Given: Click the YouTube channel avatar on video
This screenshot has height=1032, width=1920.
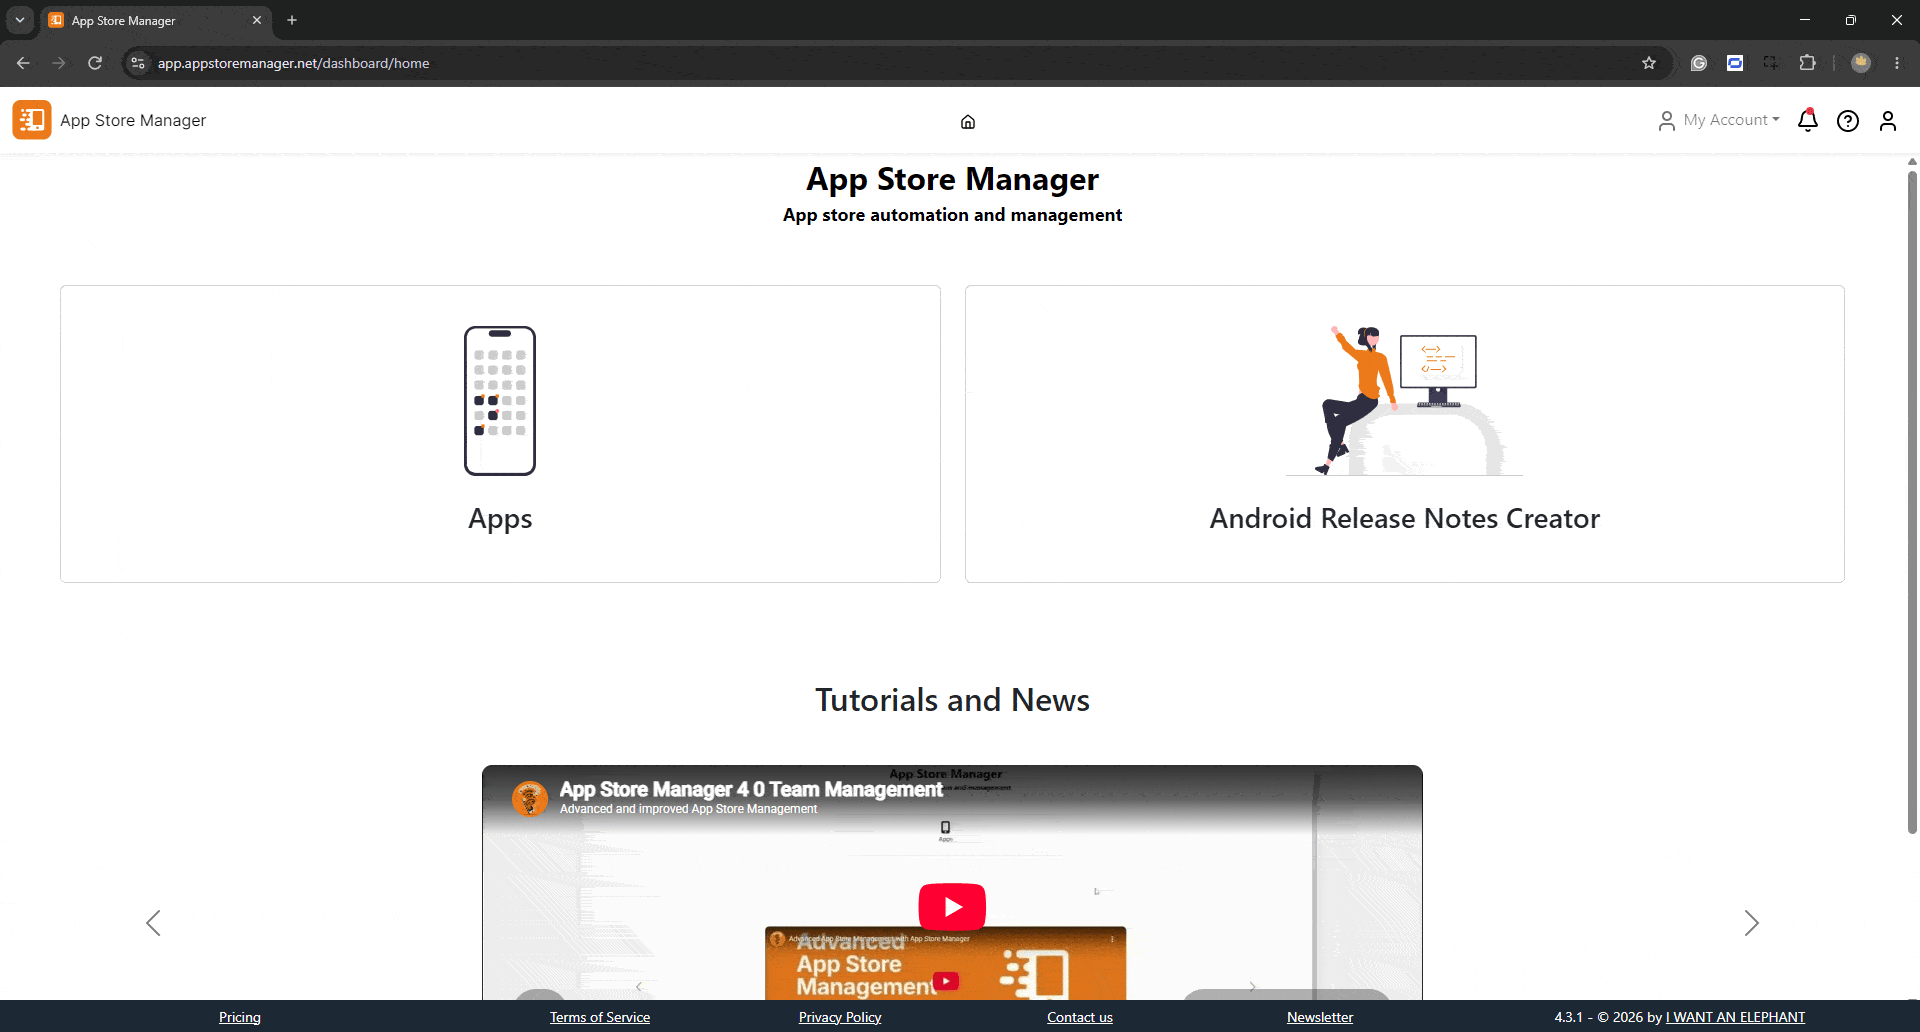Looking at the screenshot, I should [x=530, y=799].
